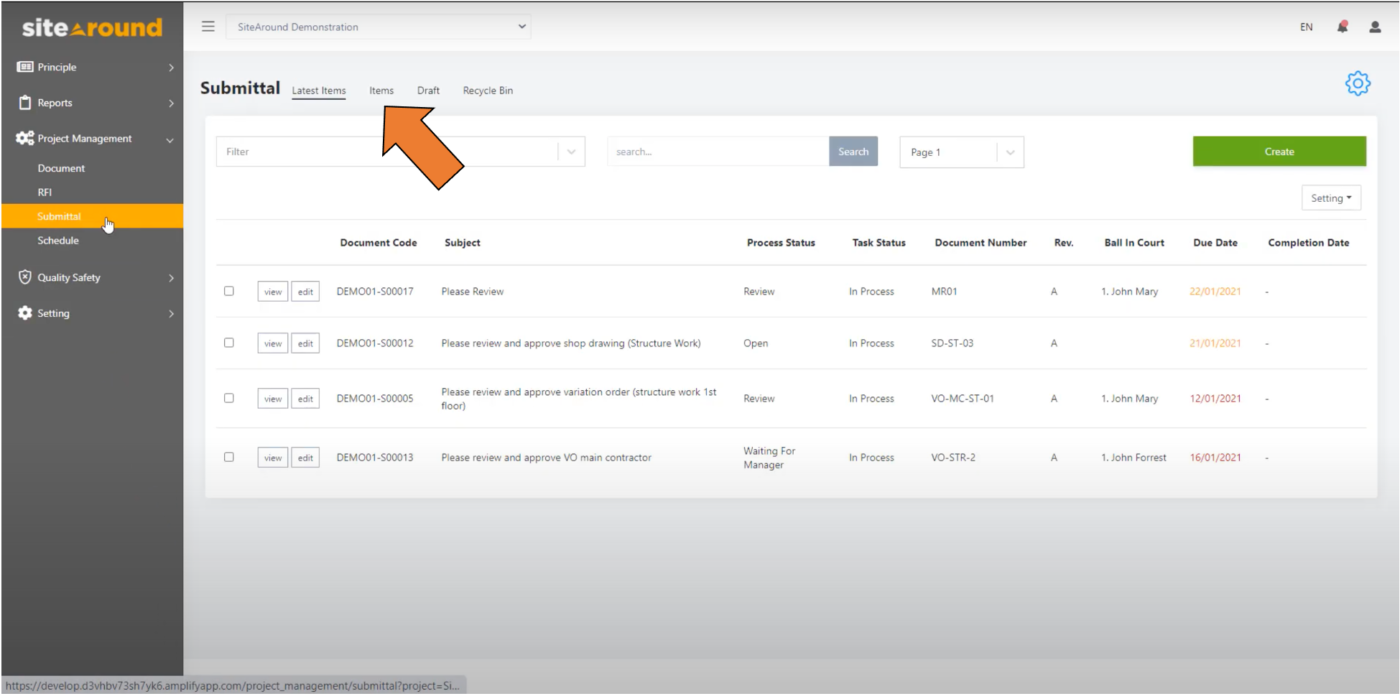1400x694 pixels.
Task: Click view for DEMO01-S00017
Action: tap(273, 292)
